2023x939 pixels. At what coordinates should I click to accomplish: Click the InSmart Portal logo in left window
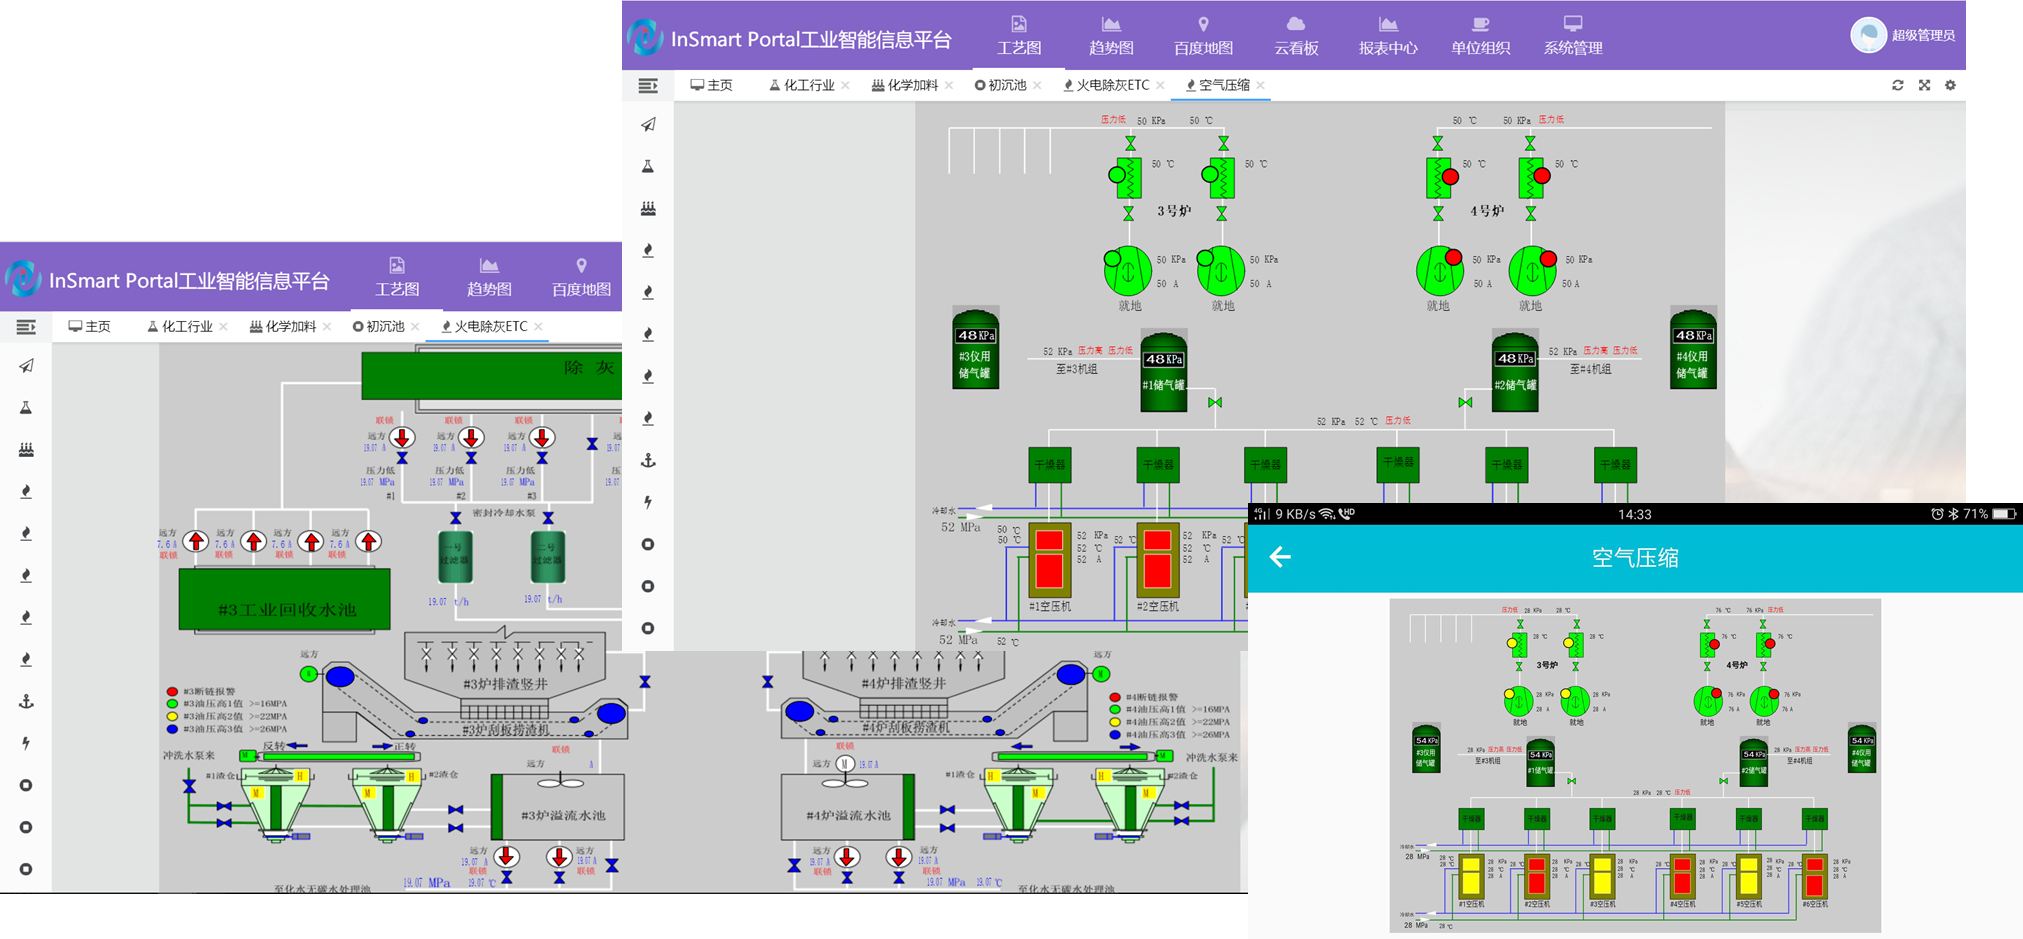pos(23,279)
